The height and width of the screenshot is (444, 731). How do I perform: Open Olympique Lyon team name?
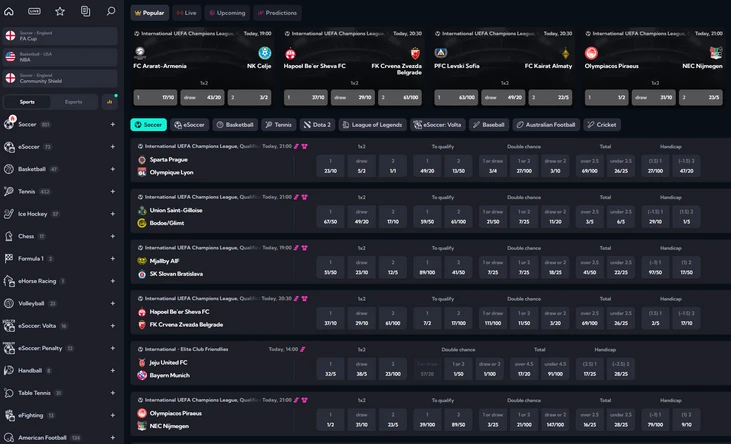[172, 172]
